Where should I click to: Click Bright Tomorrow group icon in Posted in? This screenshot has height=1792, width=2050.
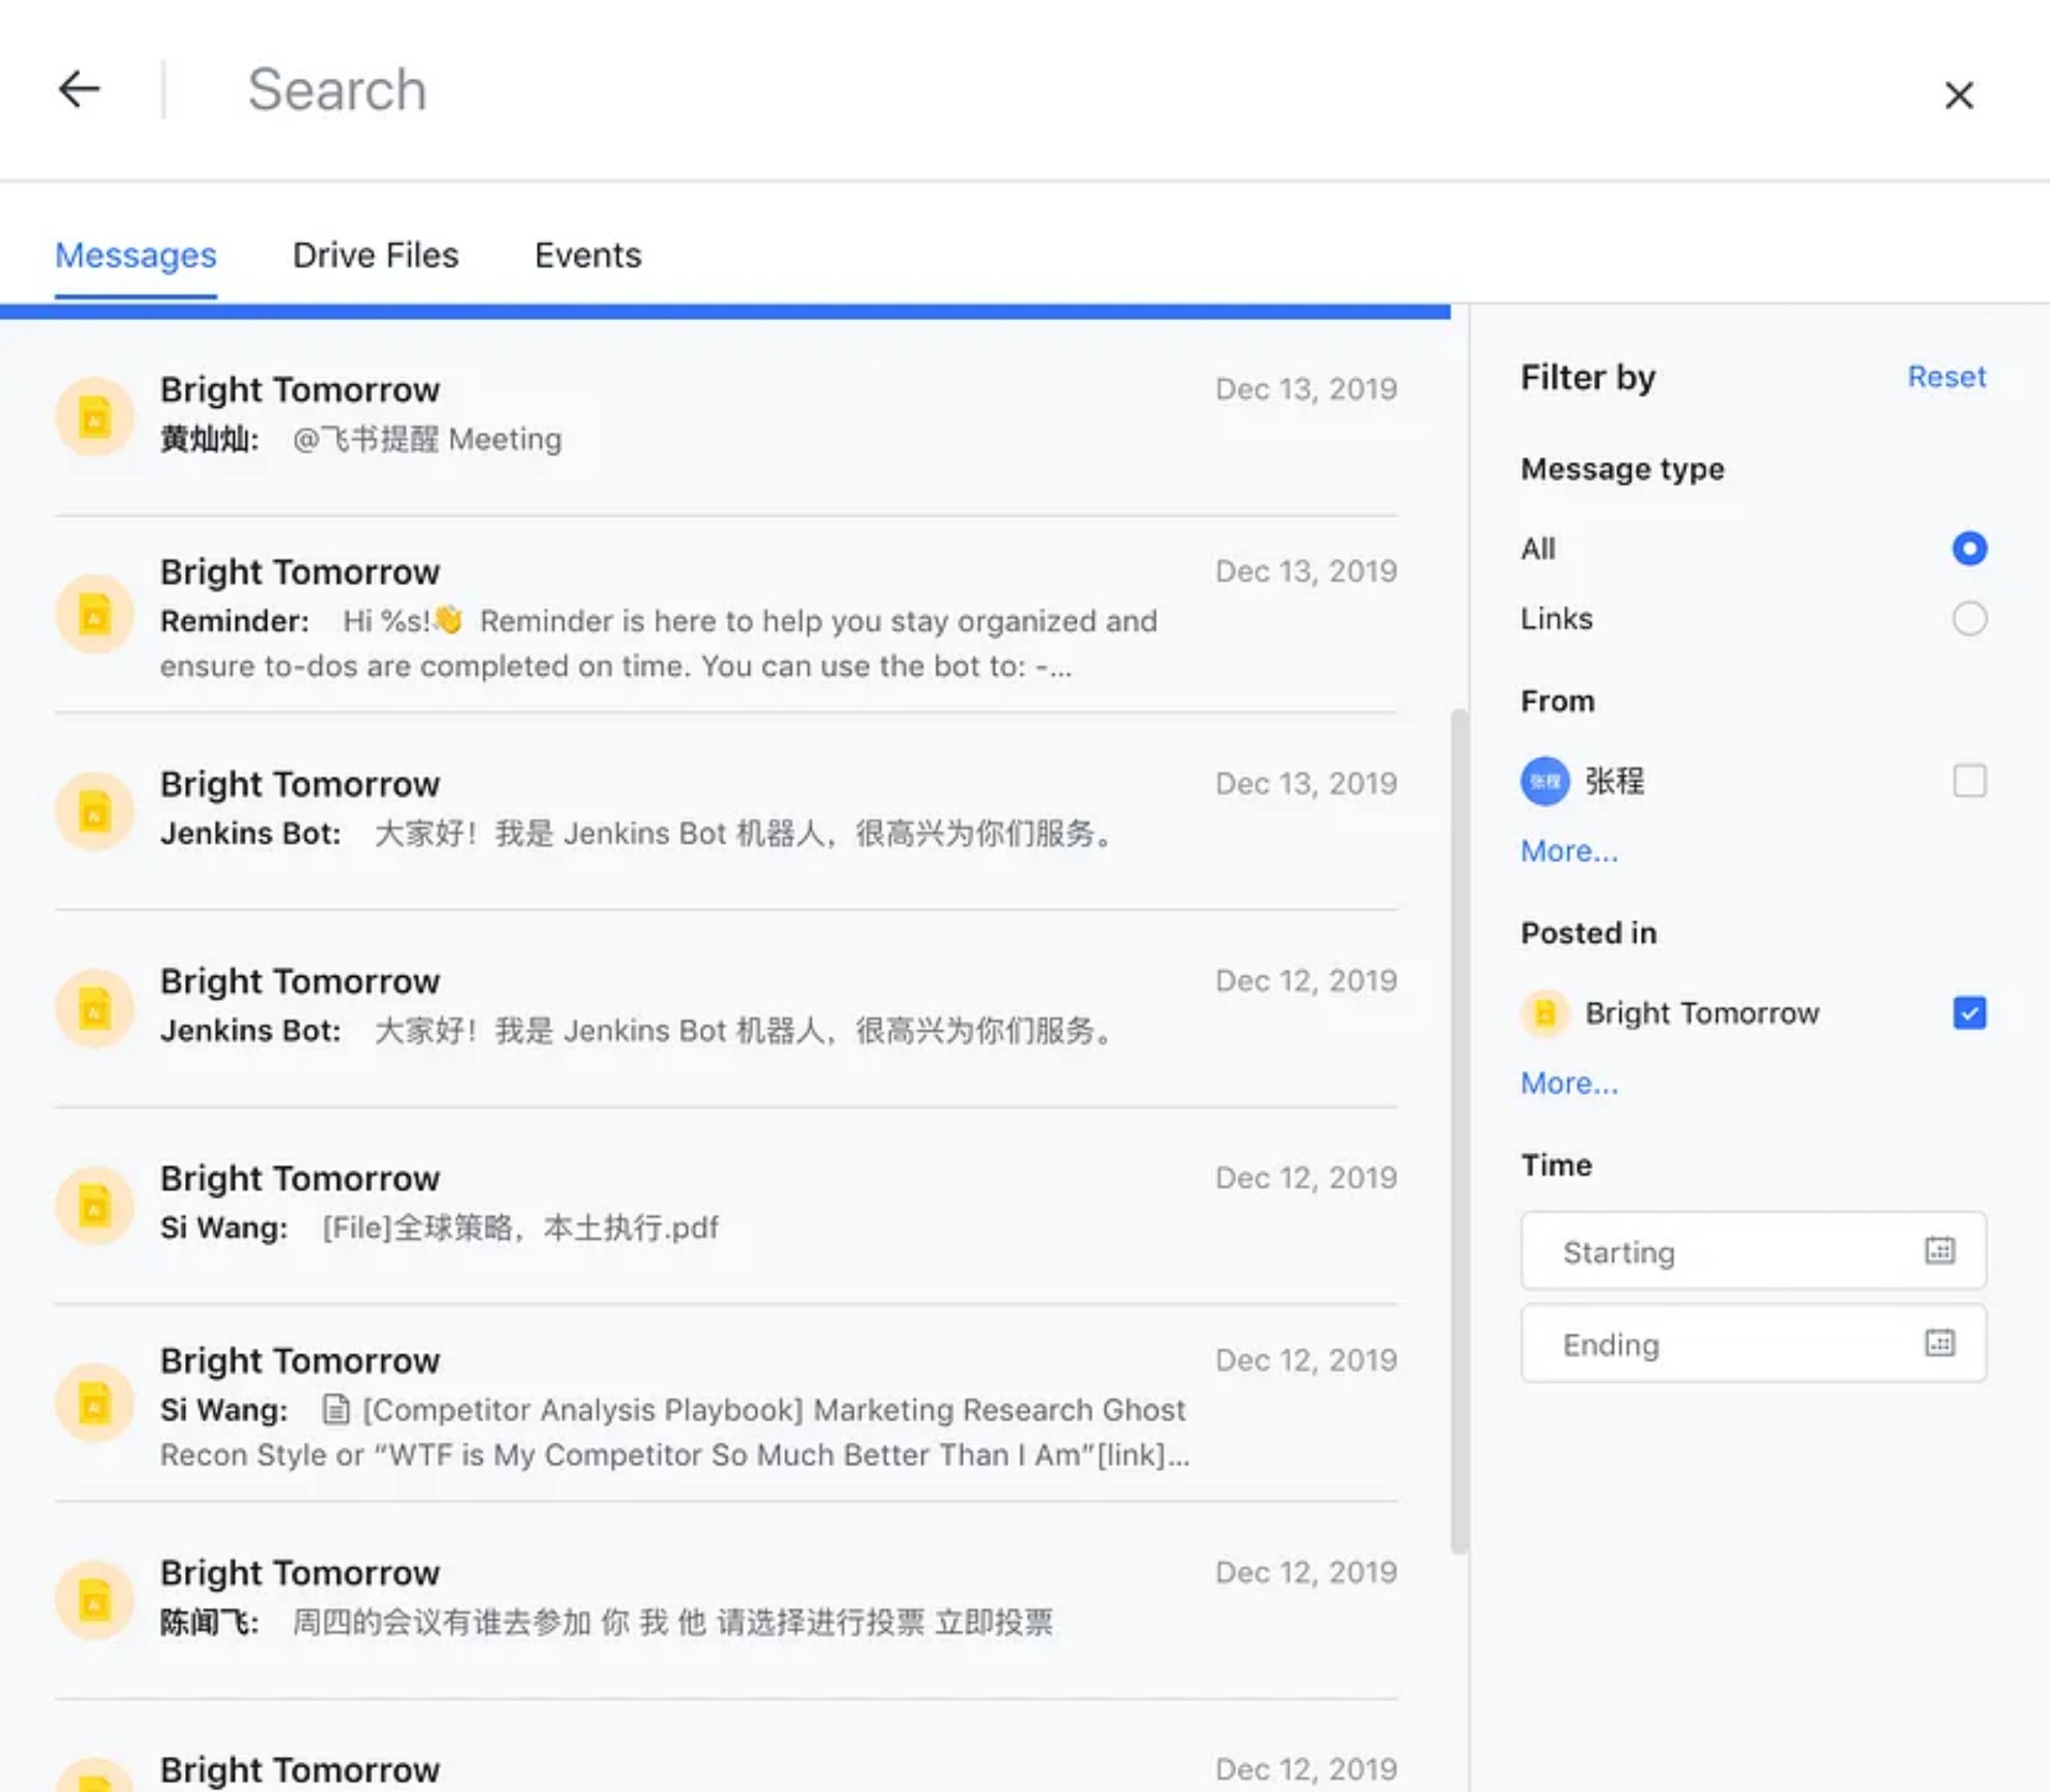(x=1544, y=1013)
